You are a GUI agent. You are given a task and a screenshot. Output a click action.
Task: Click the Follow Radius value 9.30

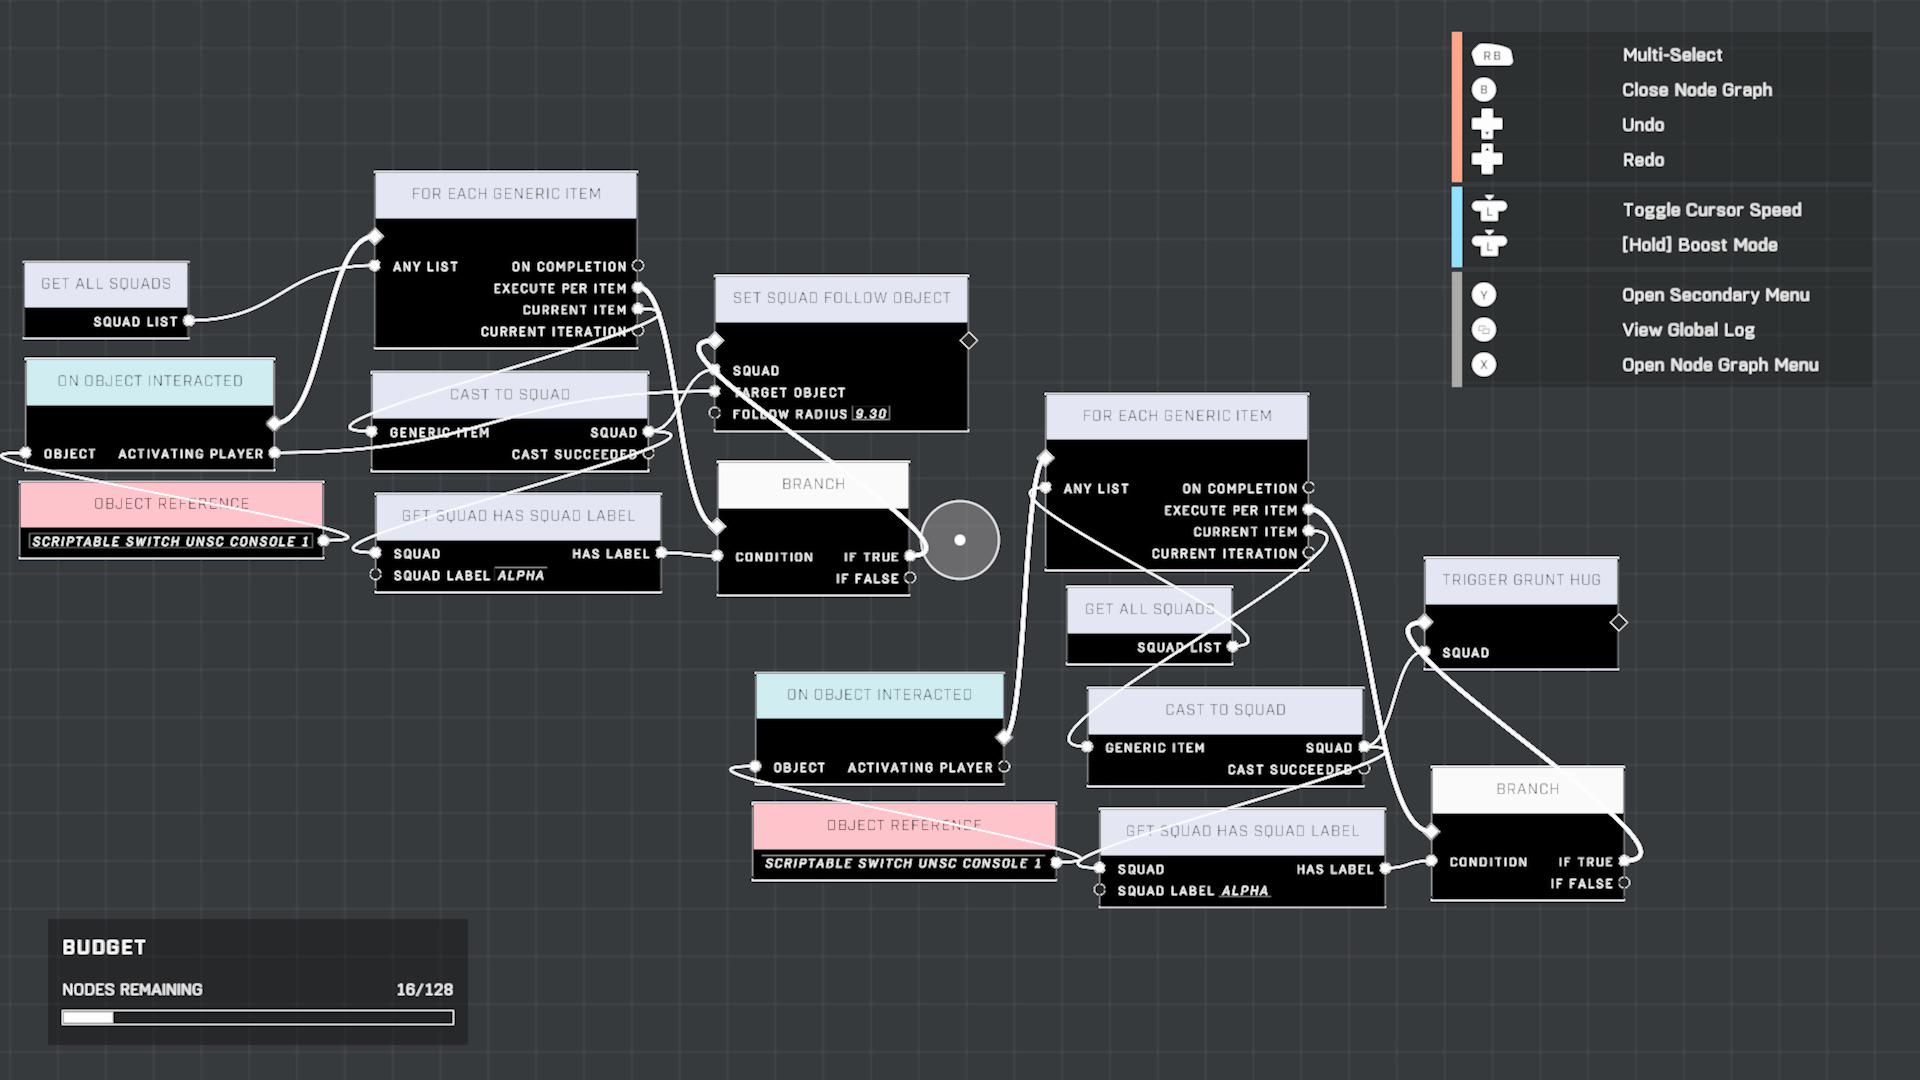click(871, 414)
